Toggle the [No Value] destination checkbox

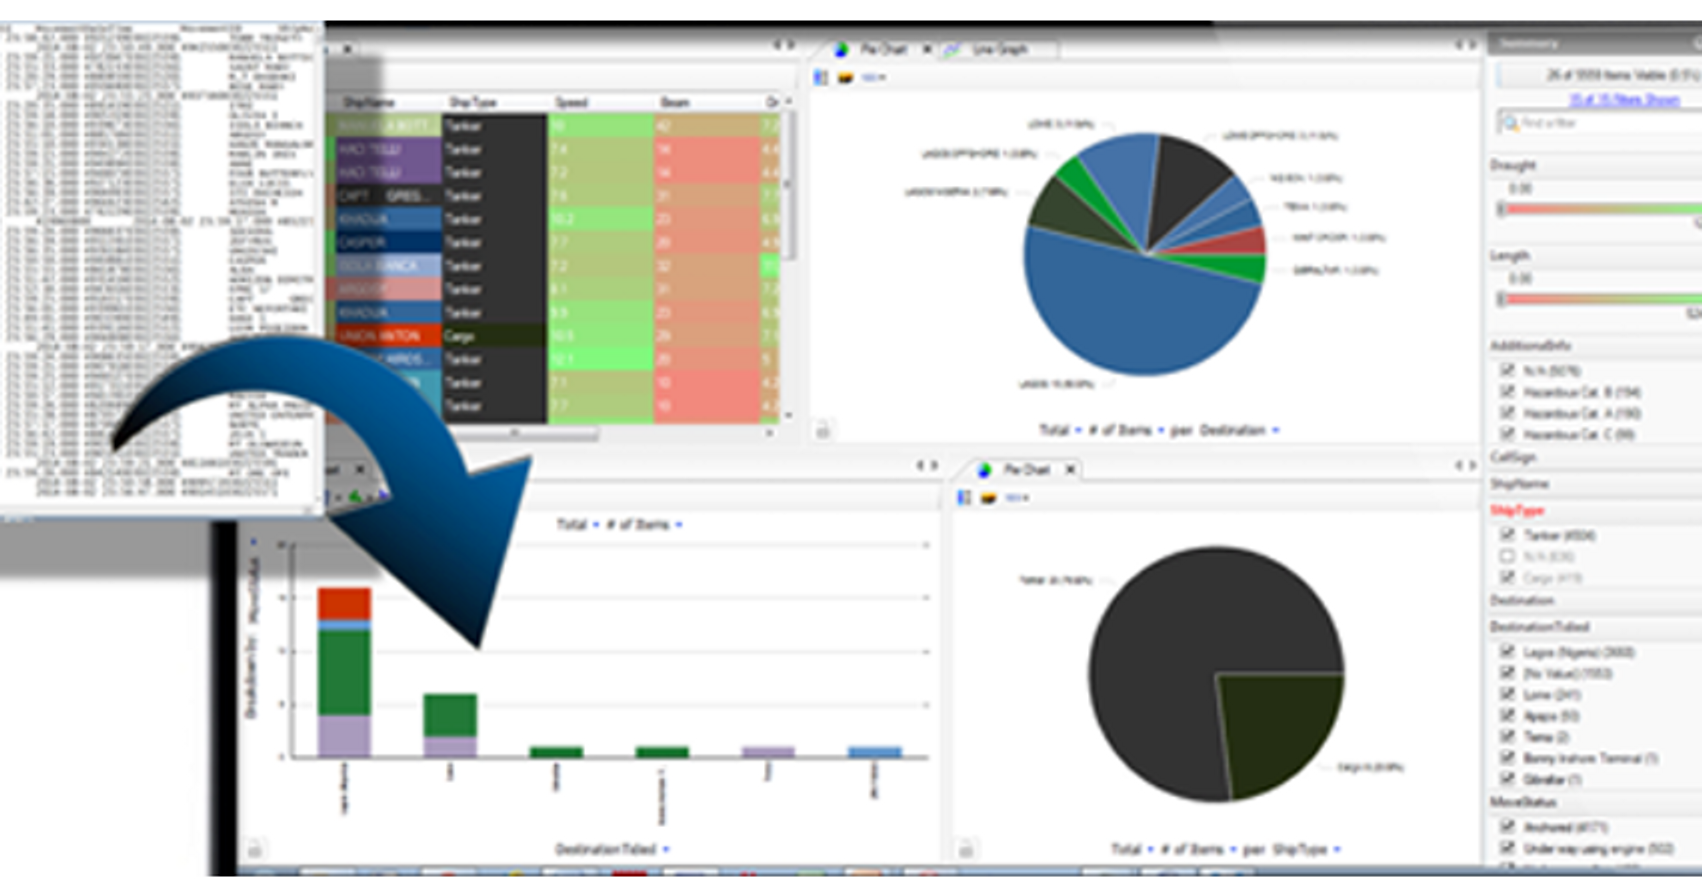tap(1507, 672)
